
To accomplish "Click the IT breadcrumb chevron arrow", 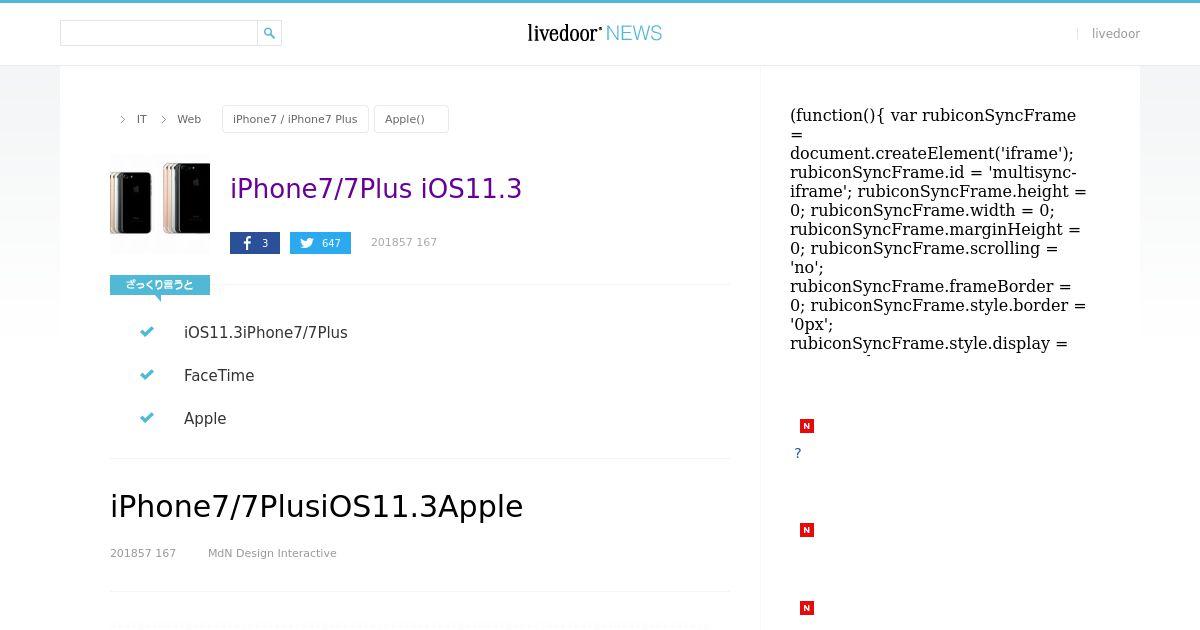I will click(x=123, y=119).
